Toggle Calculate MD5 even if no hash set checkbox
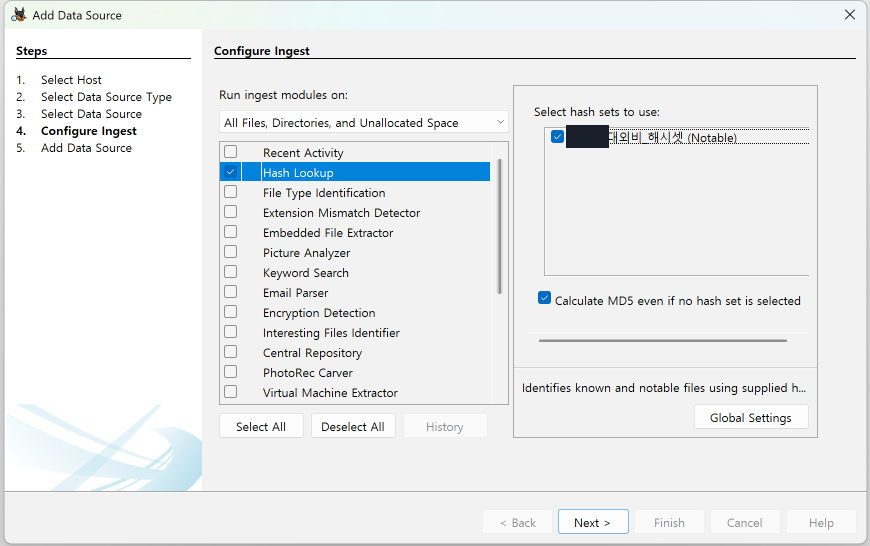The width and height of the screenshot is (870, 546). click(x=544, y=298)
